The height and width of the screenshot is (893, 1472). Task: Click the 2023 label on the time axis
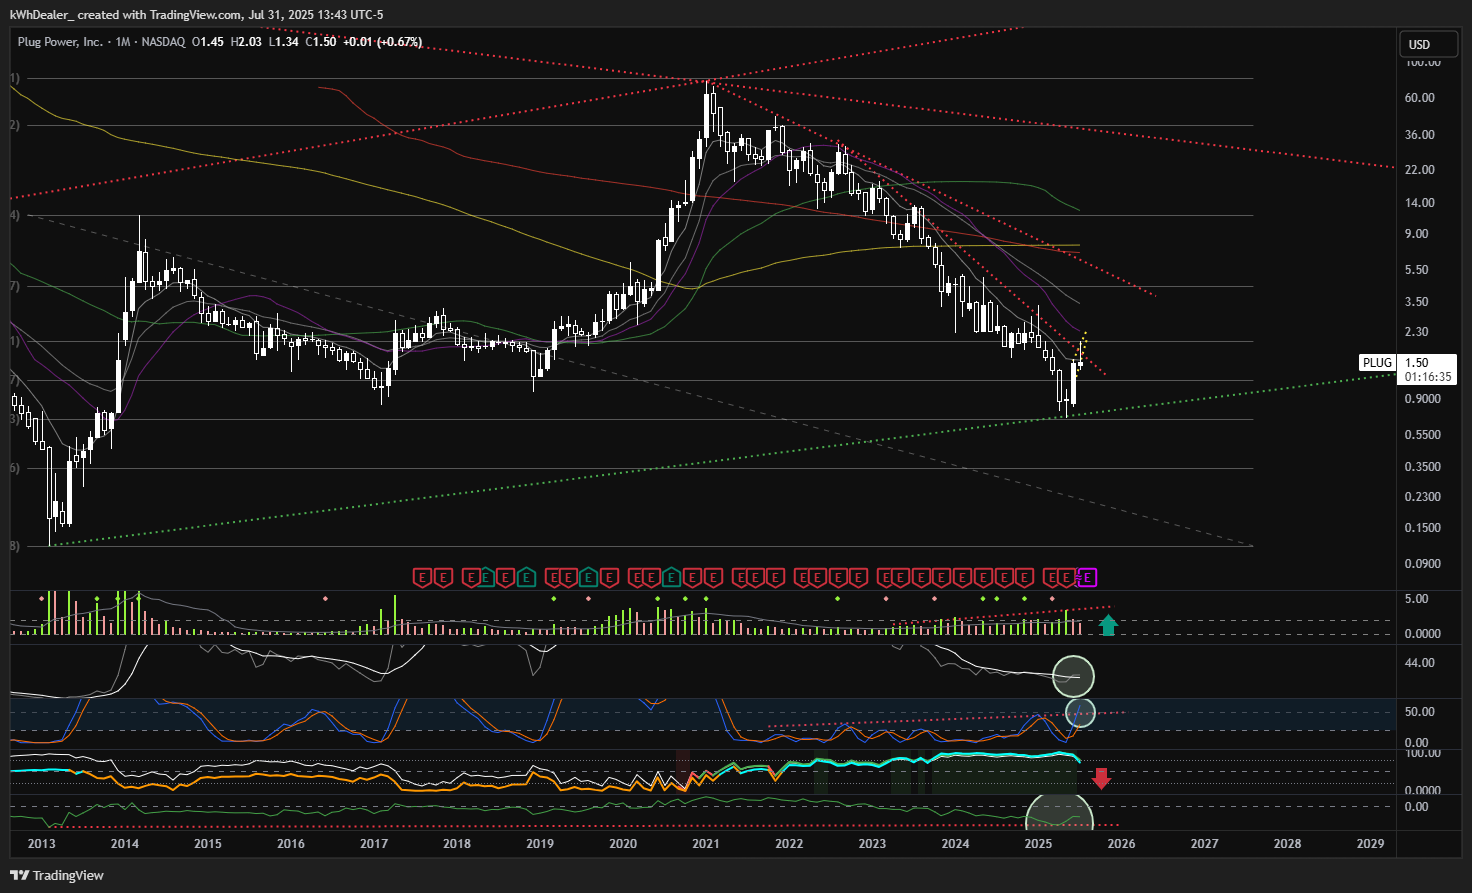[x=872, y=844]
